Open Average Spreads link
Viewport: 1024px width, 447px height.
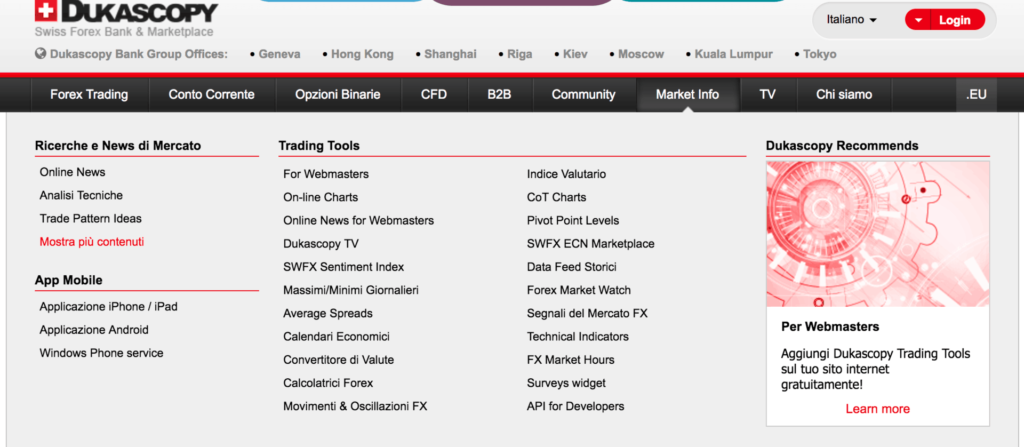pos(328,313)
